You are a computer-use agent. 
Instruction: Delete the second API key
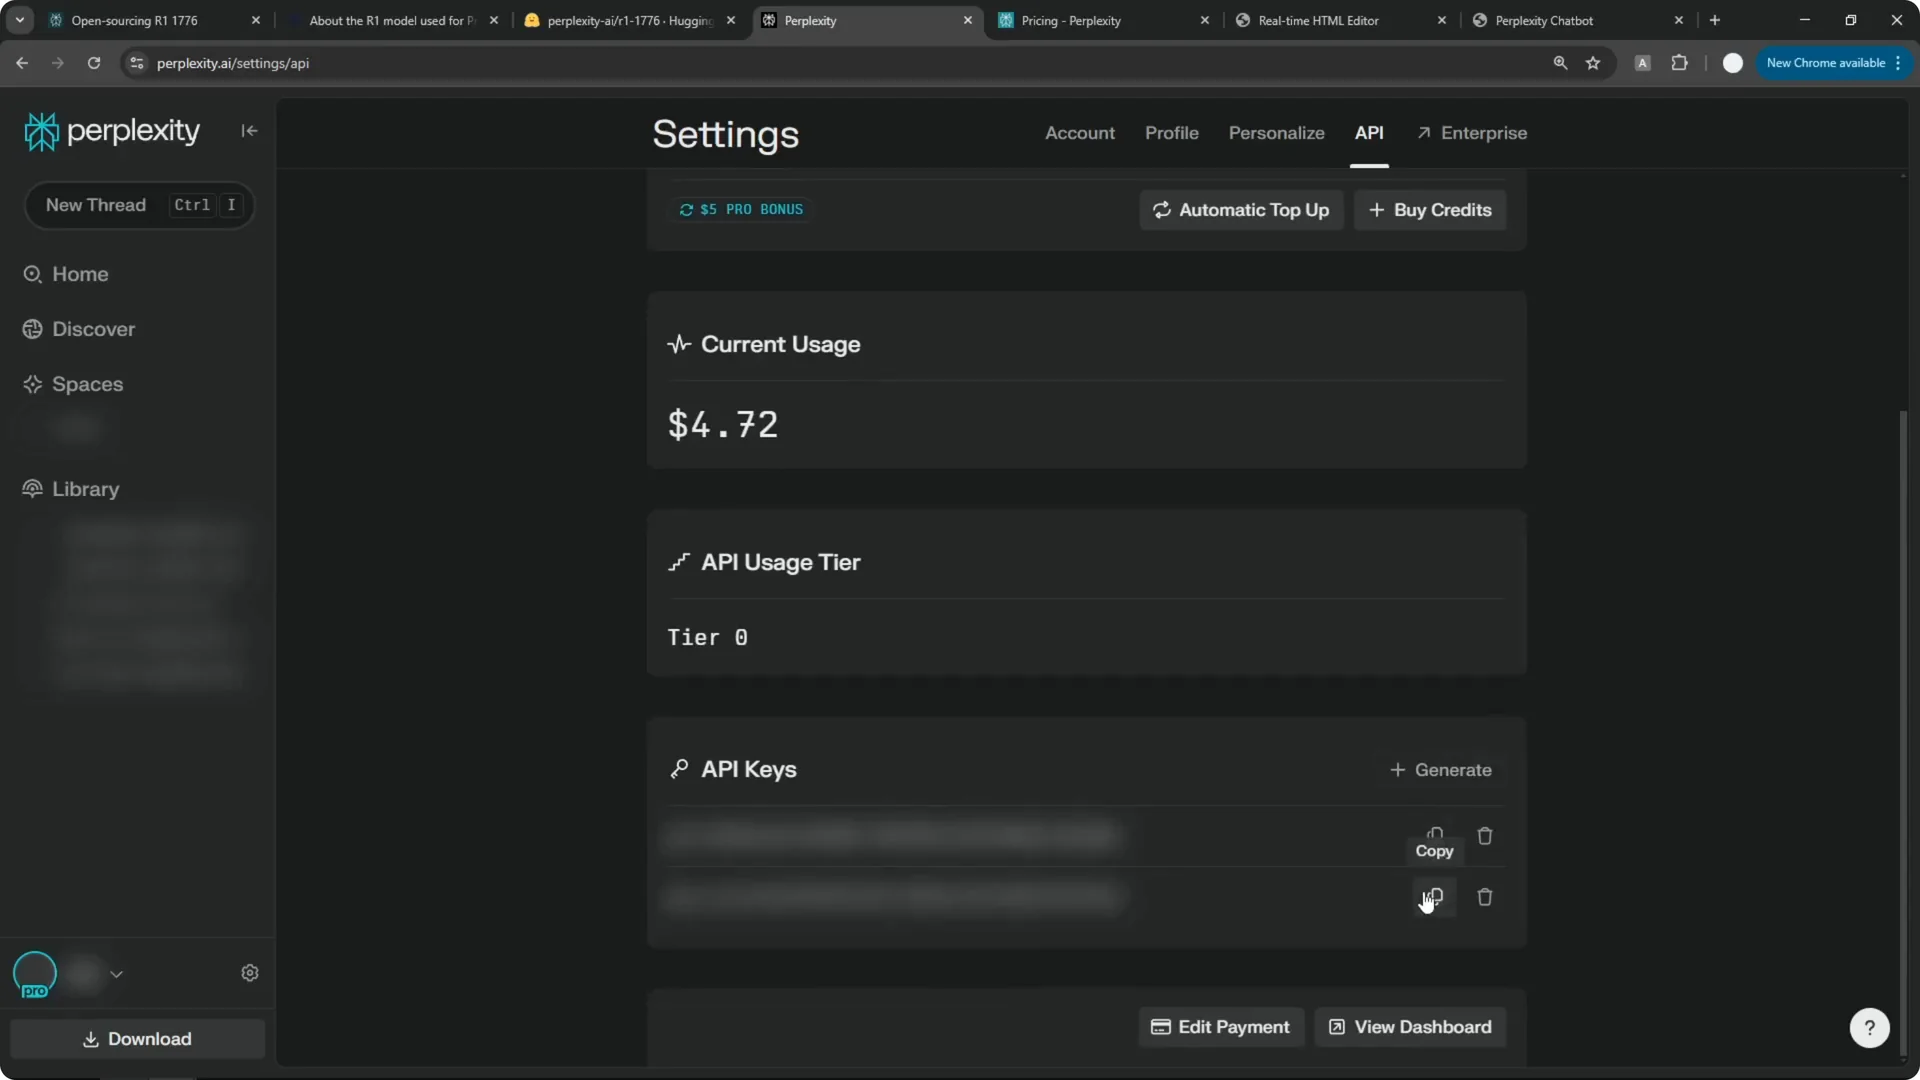pos(1484,897)
